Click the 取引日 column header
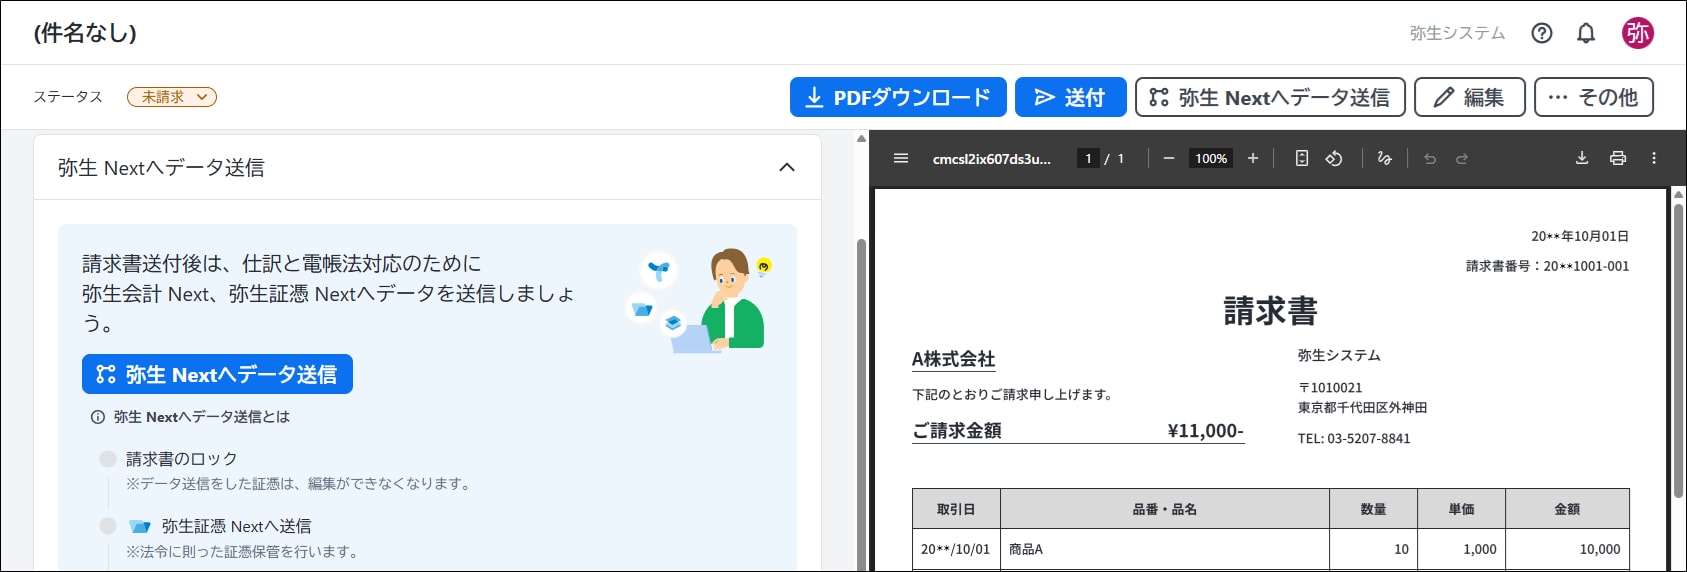 click(955, 509)
